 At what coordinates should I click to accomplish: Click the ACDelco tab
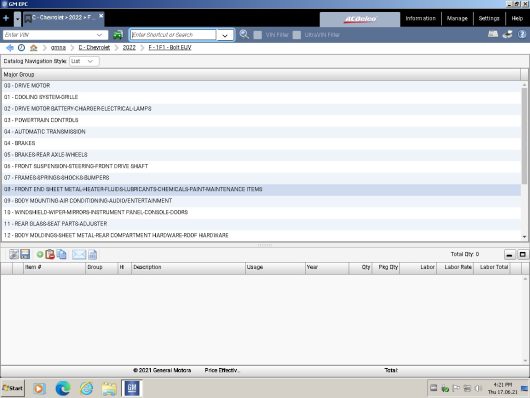(360, 19)
